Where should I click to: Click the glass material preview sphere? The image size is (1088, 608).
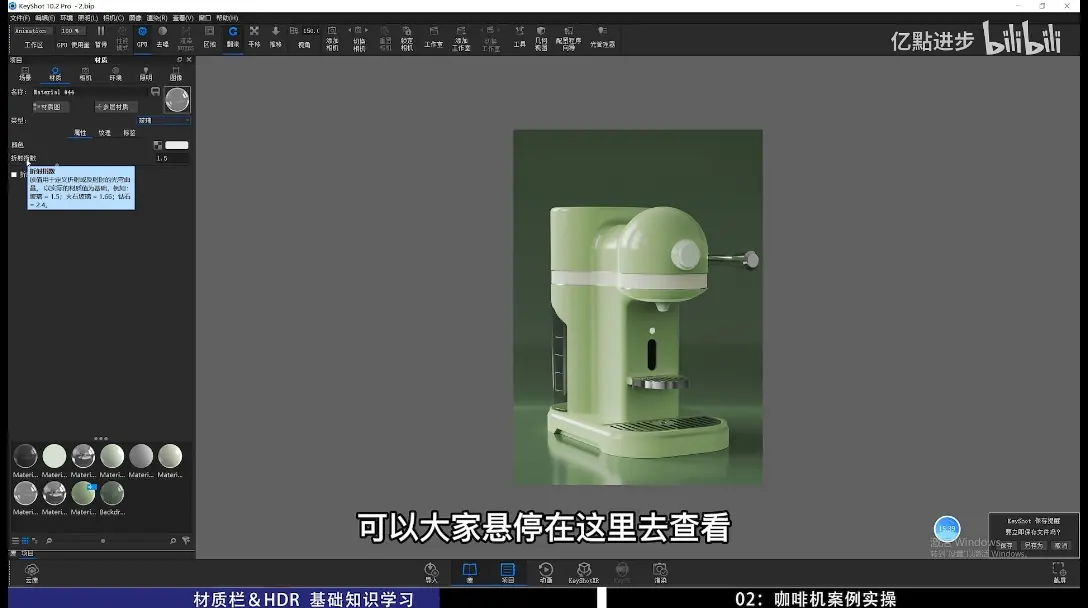(x=177, y=100)
